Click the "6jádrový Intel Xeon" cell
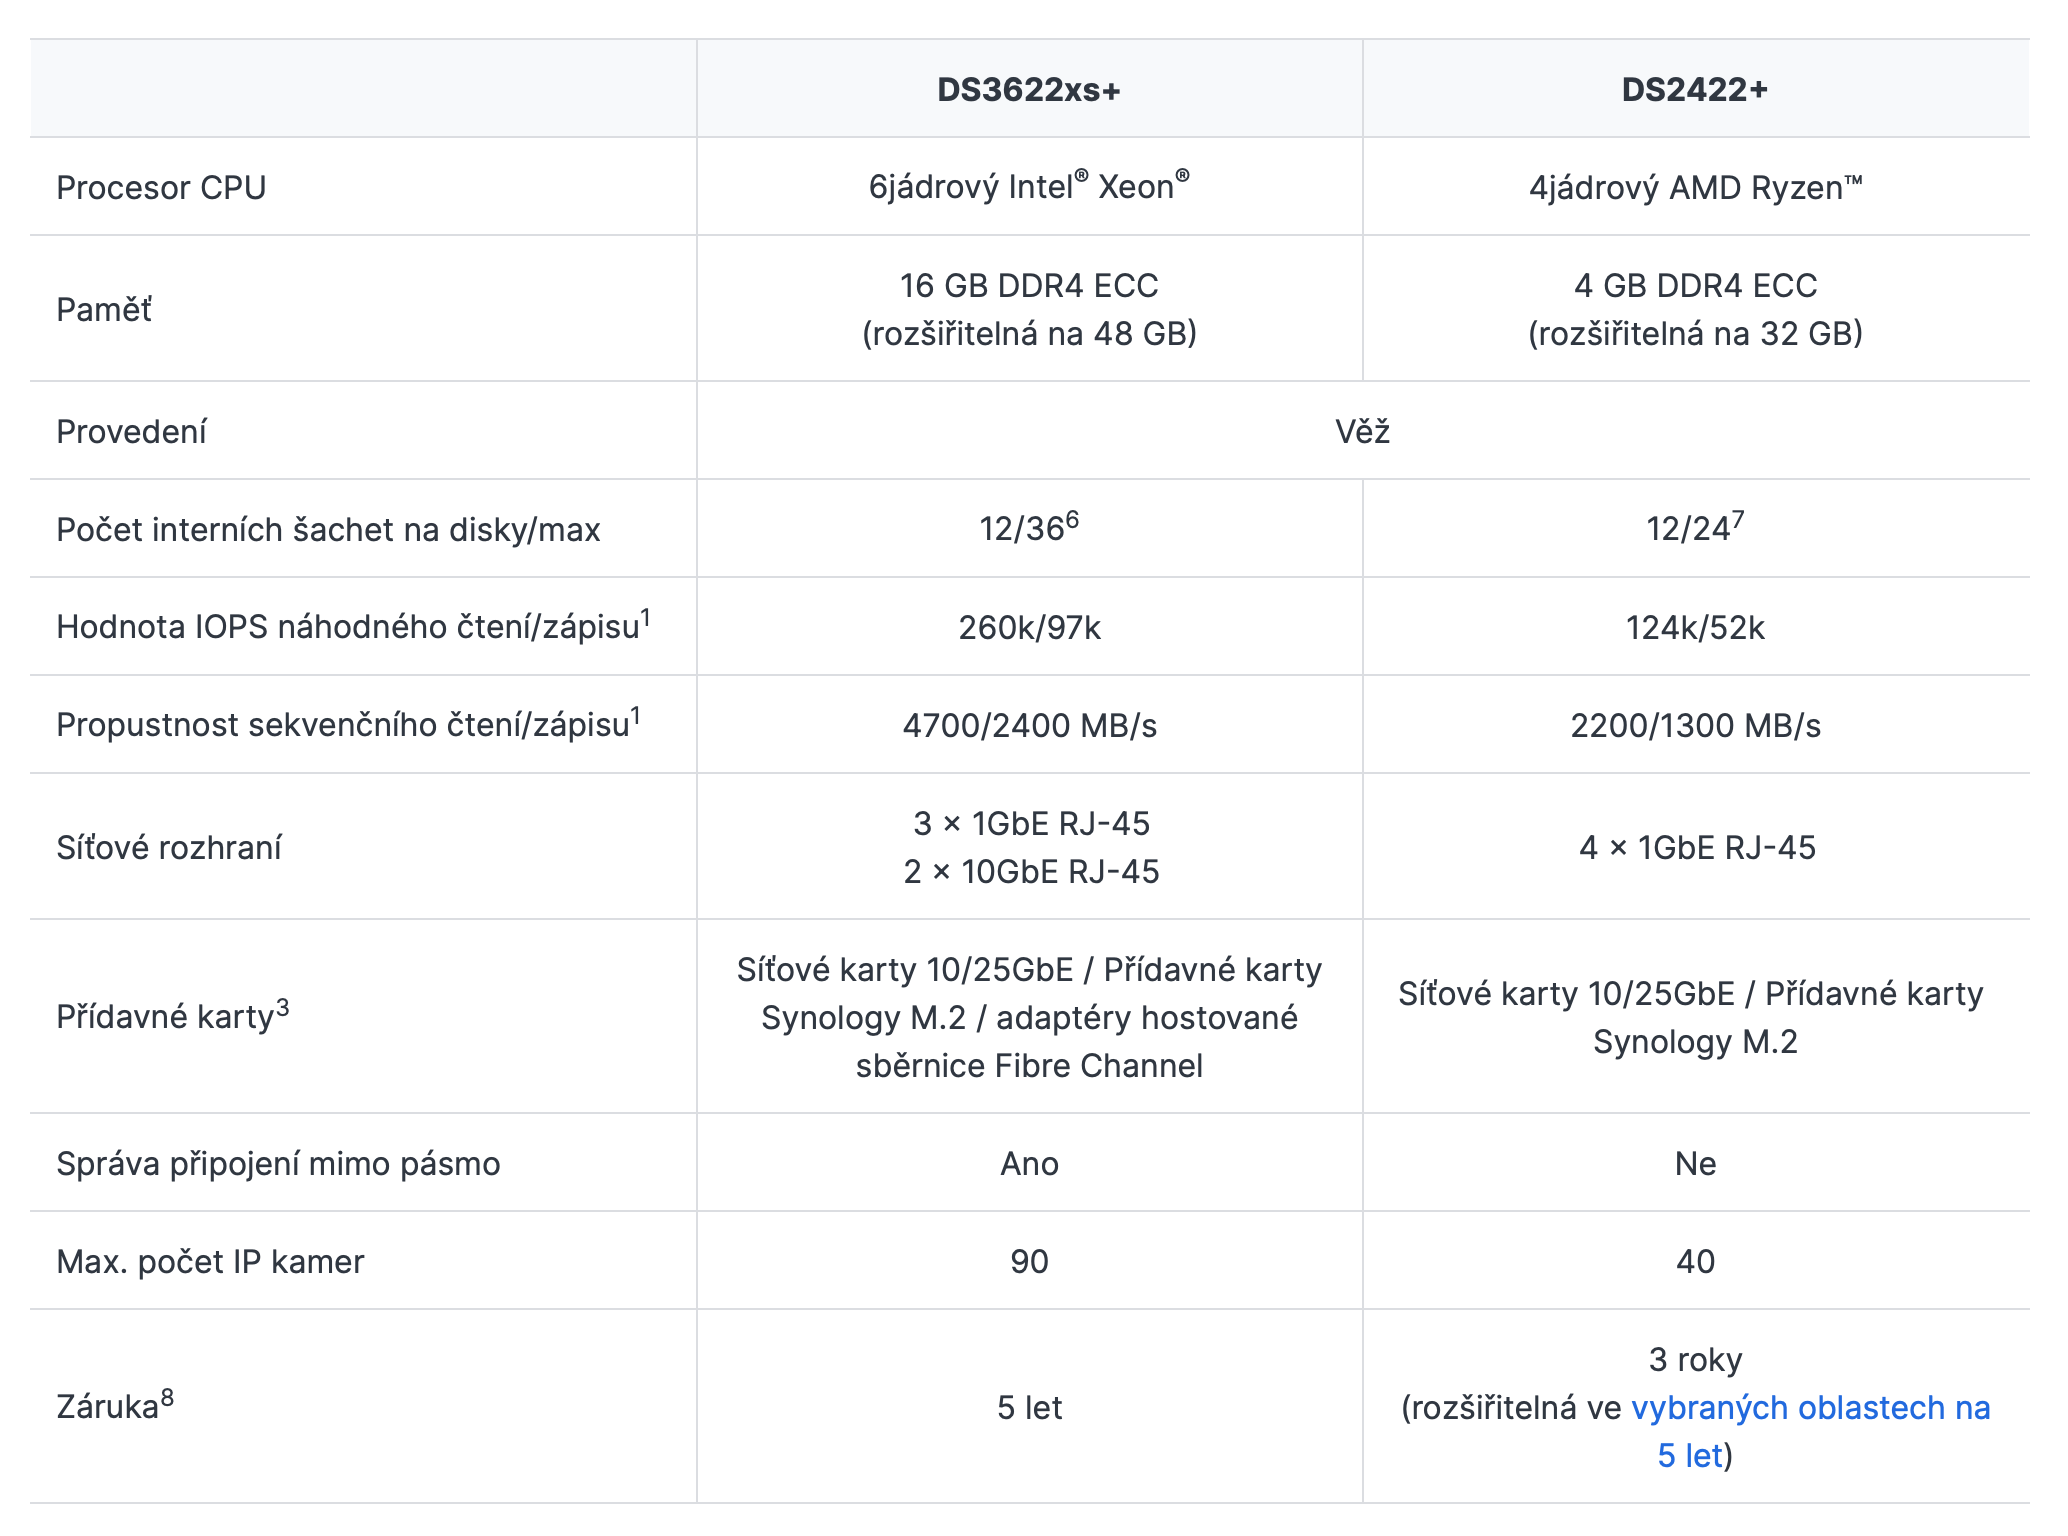 [1028, 187]
